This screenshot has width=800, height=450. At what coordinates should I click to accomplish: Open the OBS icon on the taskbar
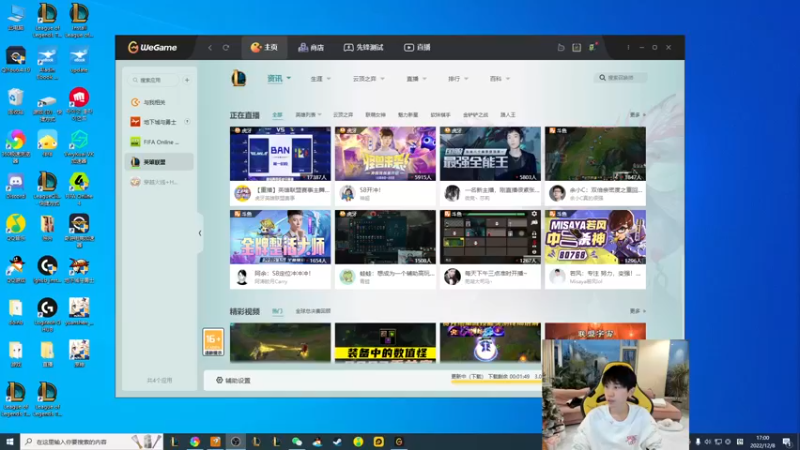[235, 441]
